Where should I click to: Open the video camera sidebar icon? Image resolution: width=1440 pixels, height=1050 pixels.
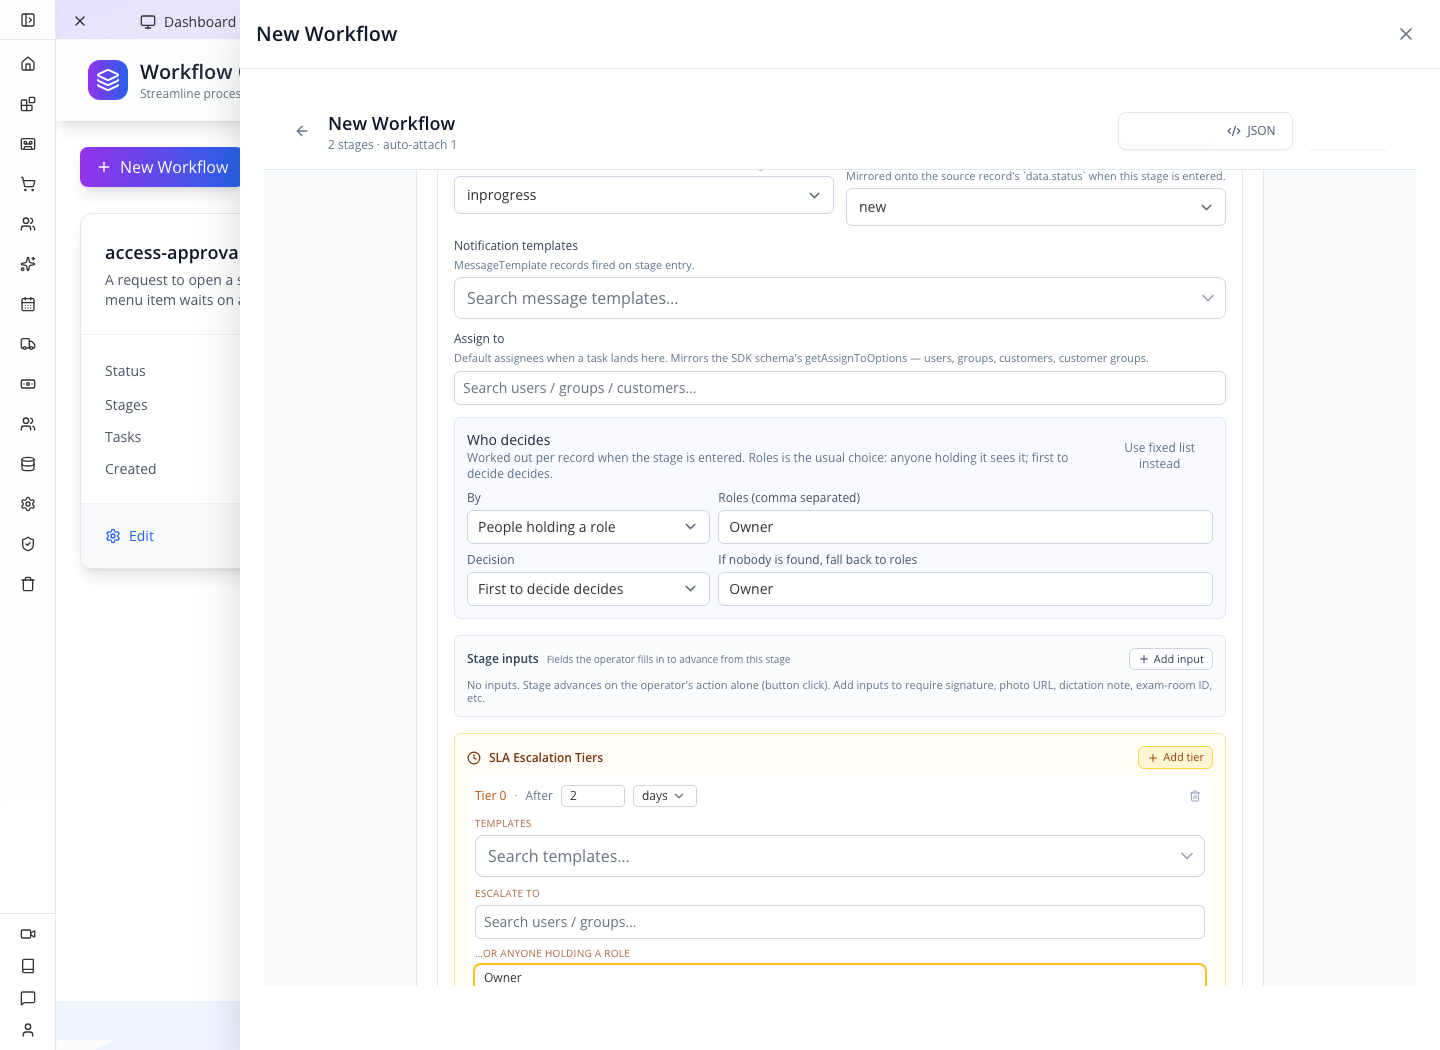(28, 934)
